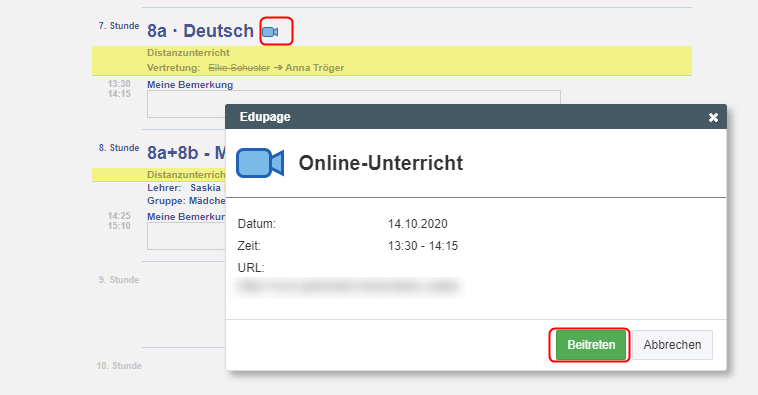758x395 pixels.
Task: Click the substitute teacher name Anna Tröger
Action: [315, 68]
